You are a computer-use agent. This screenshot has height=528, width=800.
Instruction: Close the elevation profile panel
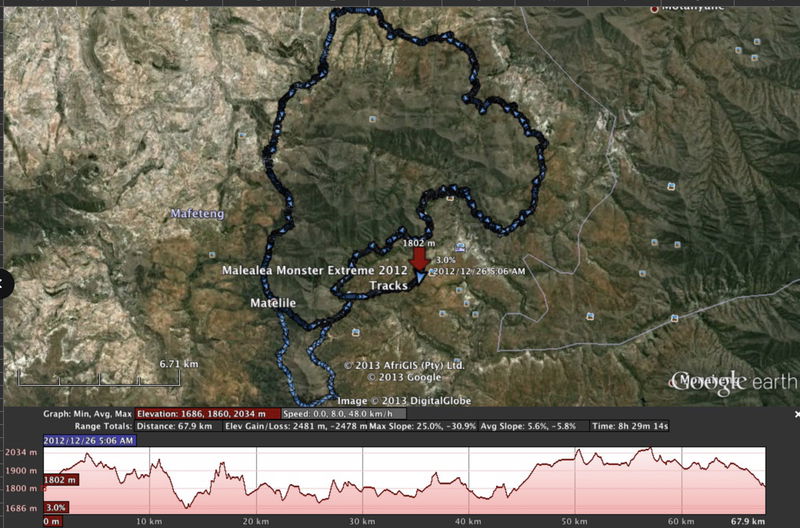pyautogui.click(x=796, y=413)
